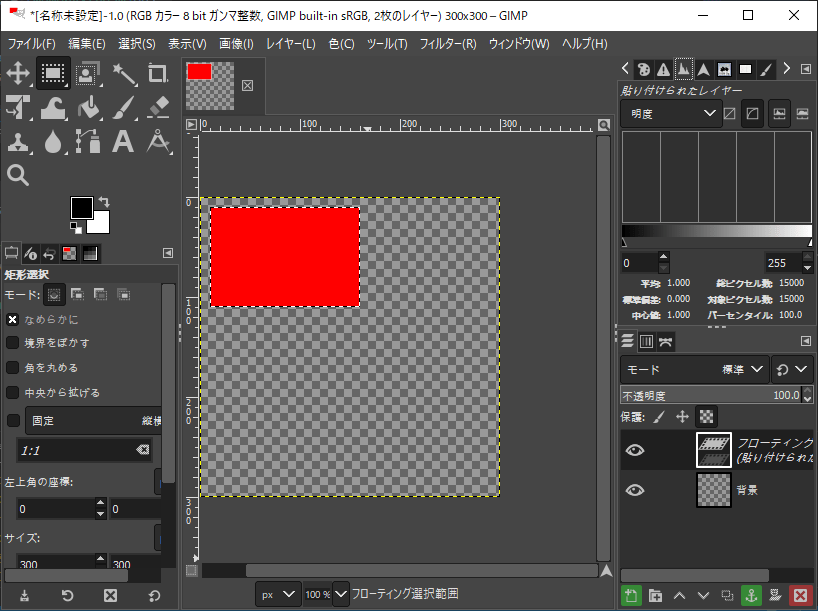This screenshot has height=611, width=818.
Task: Activate the Crop tool
Action: (x=156, y=73)
